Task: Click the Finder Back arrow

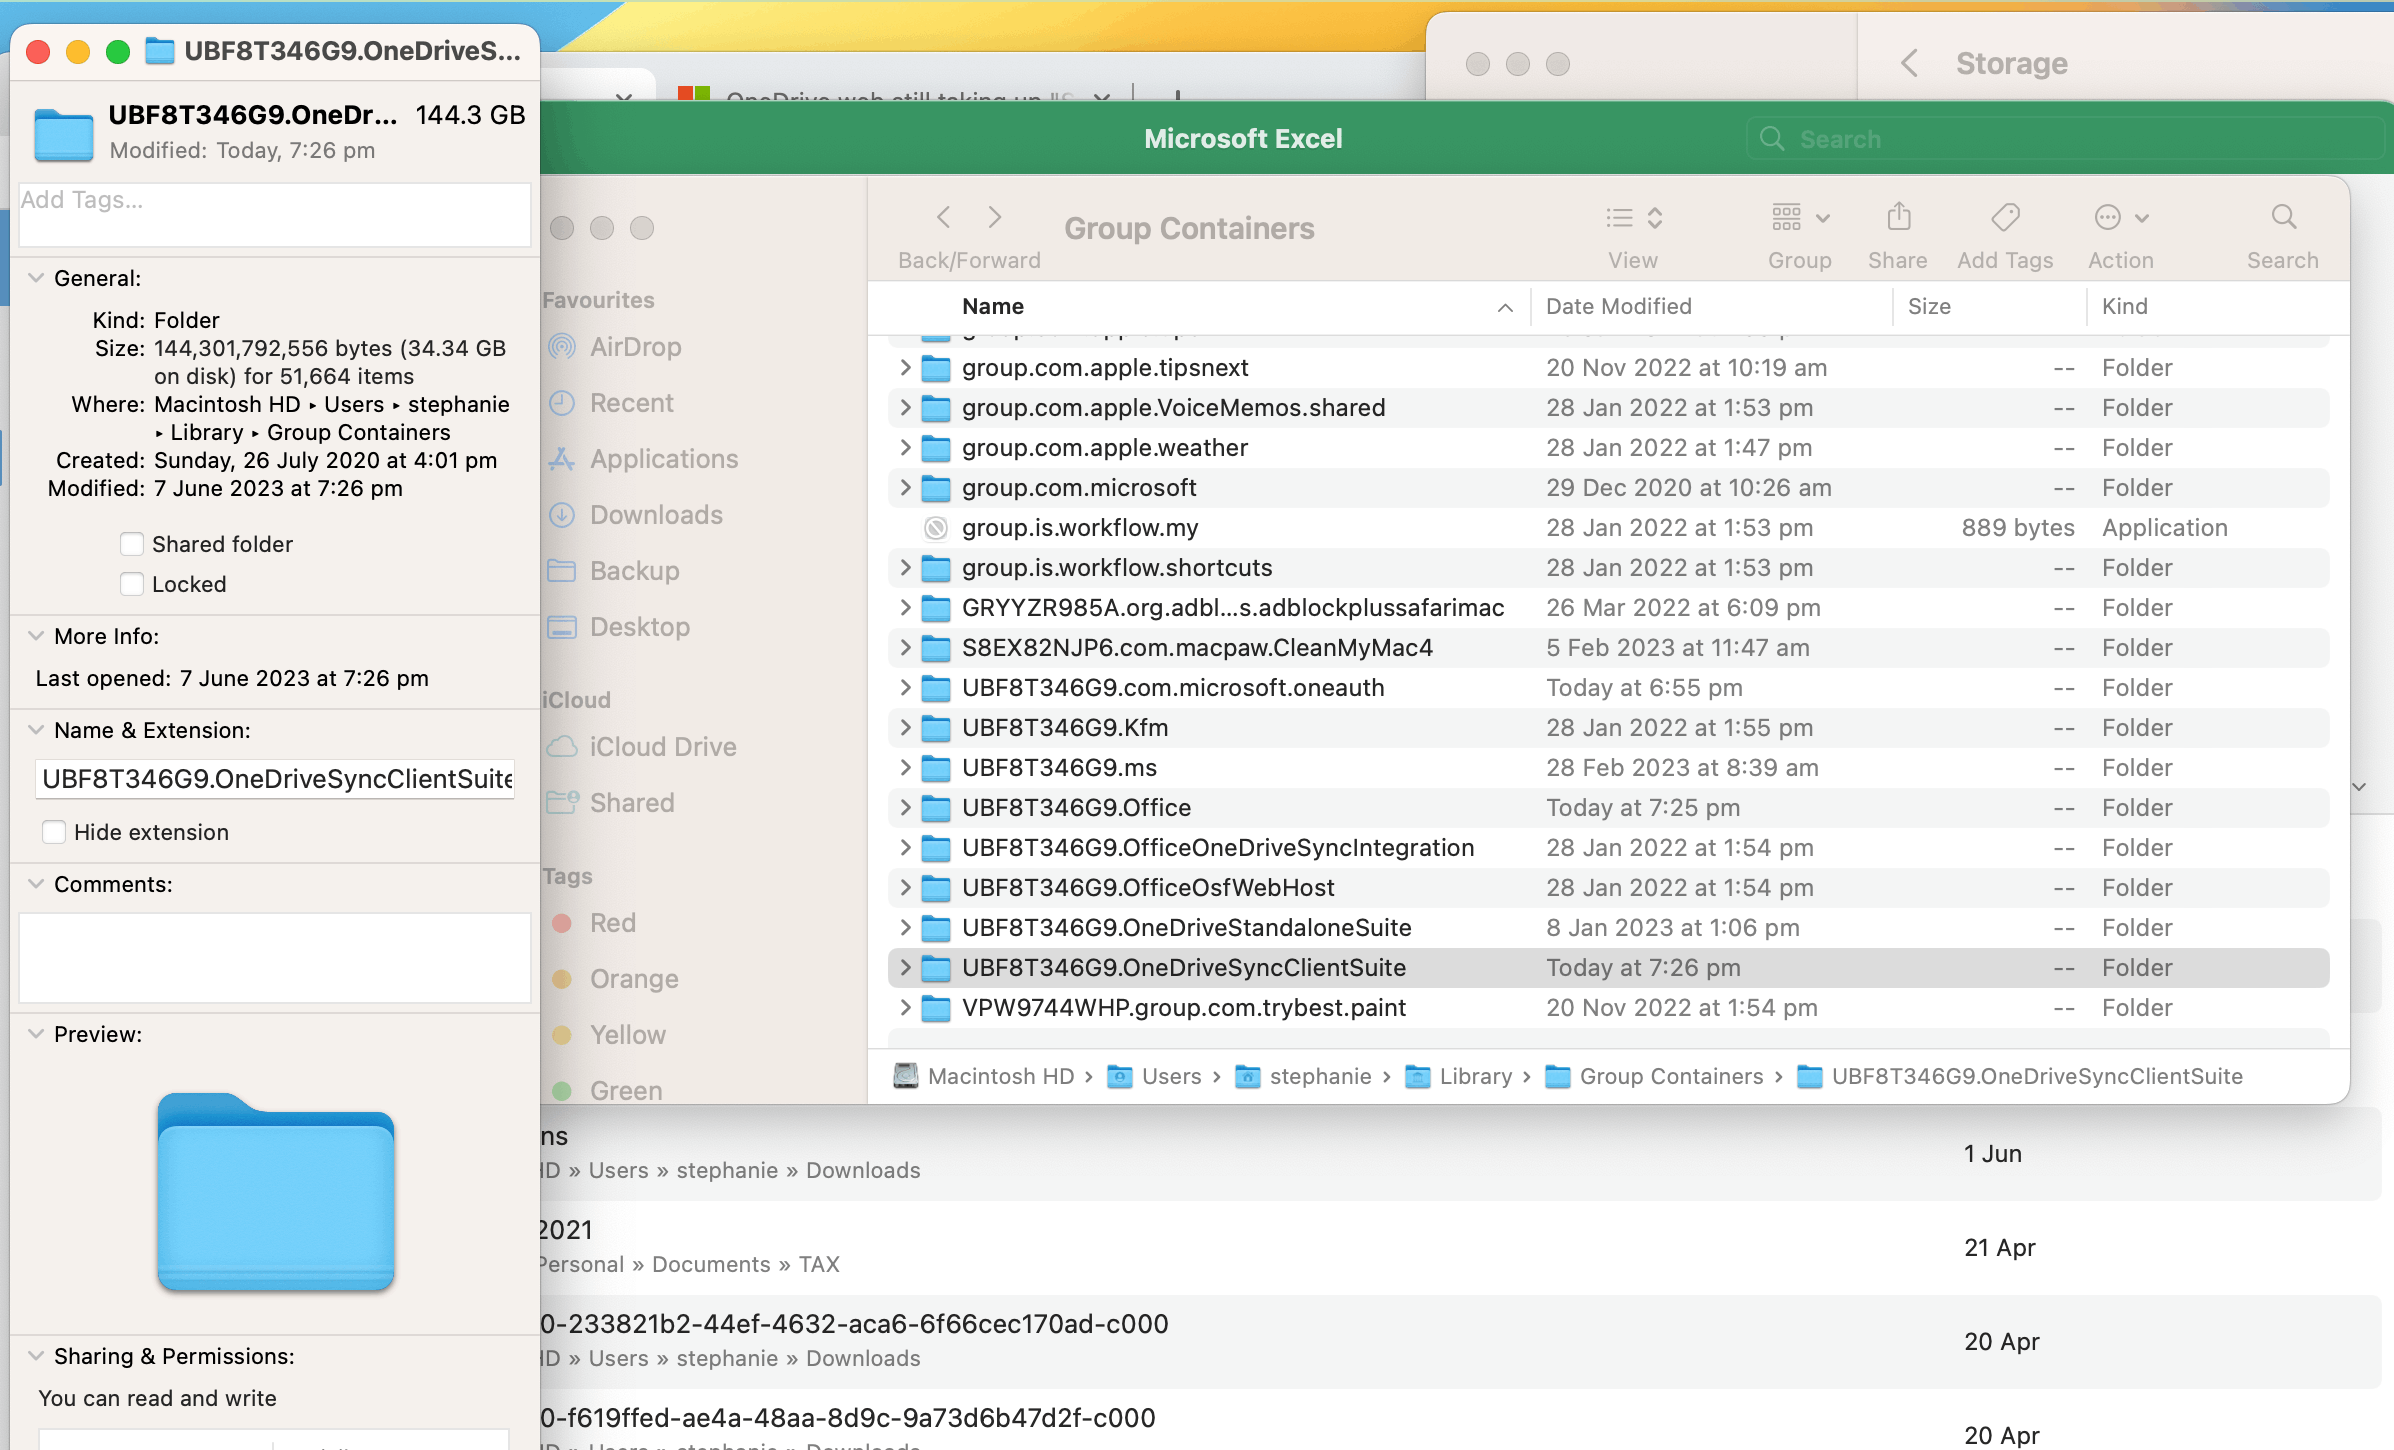Action: 943,217
